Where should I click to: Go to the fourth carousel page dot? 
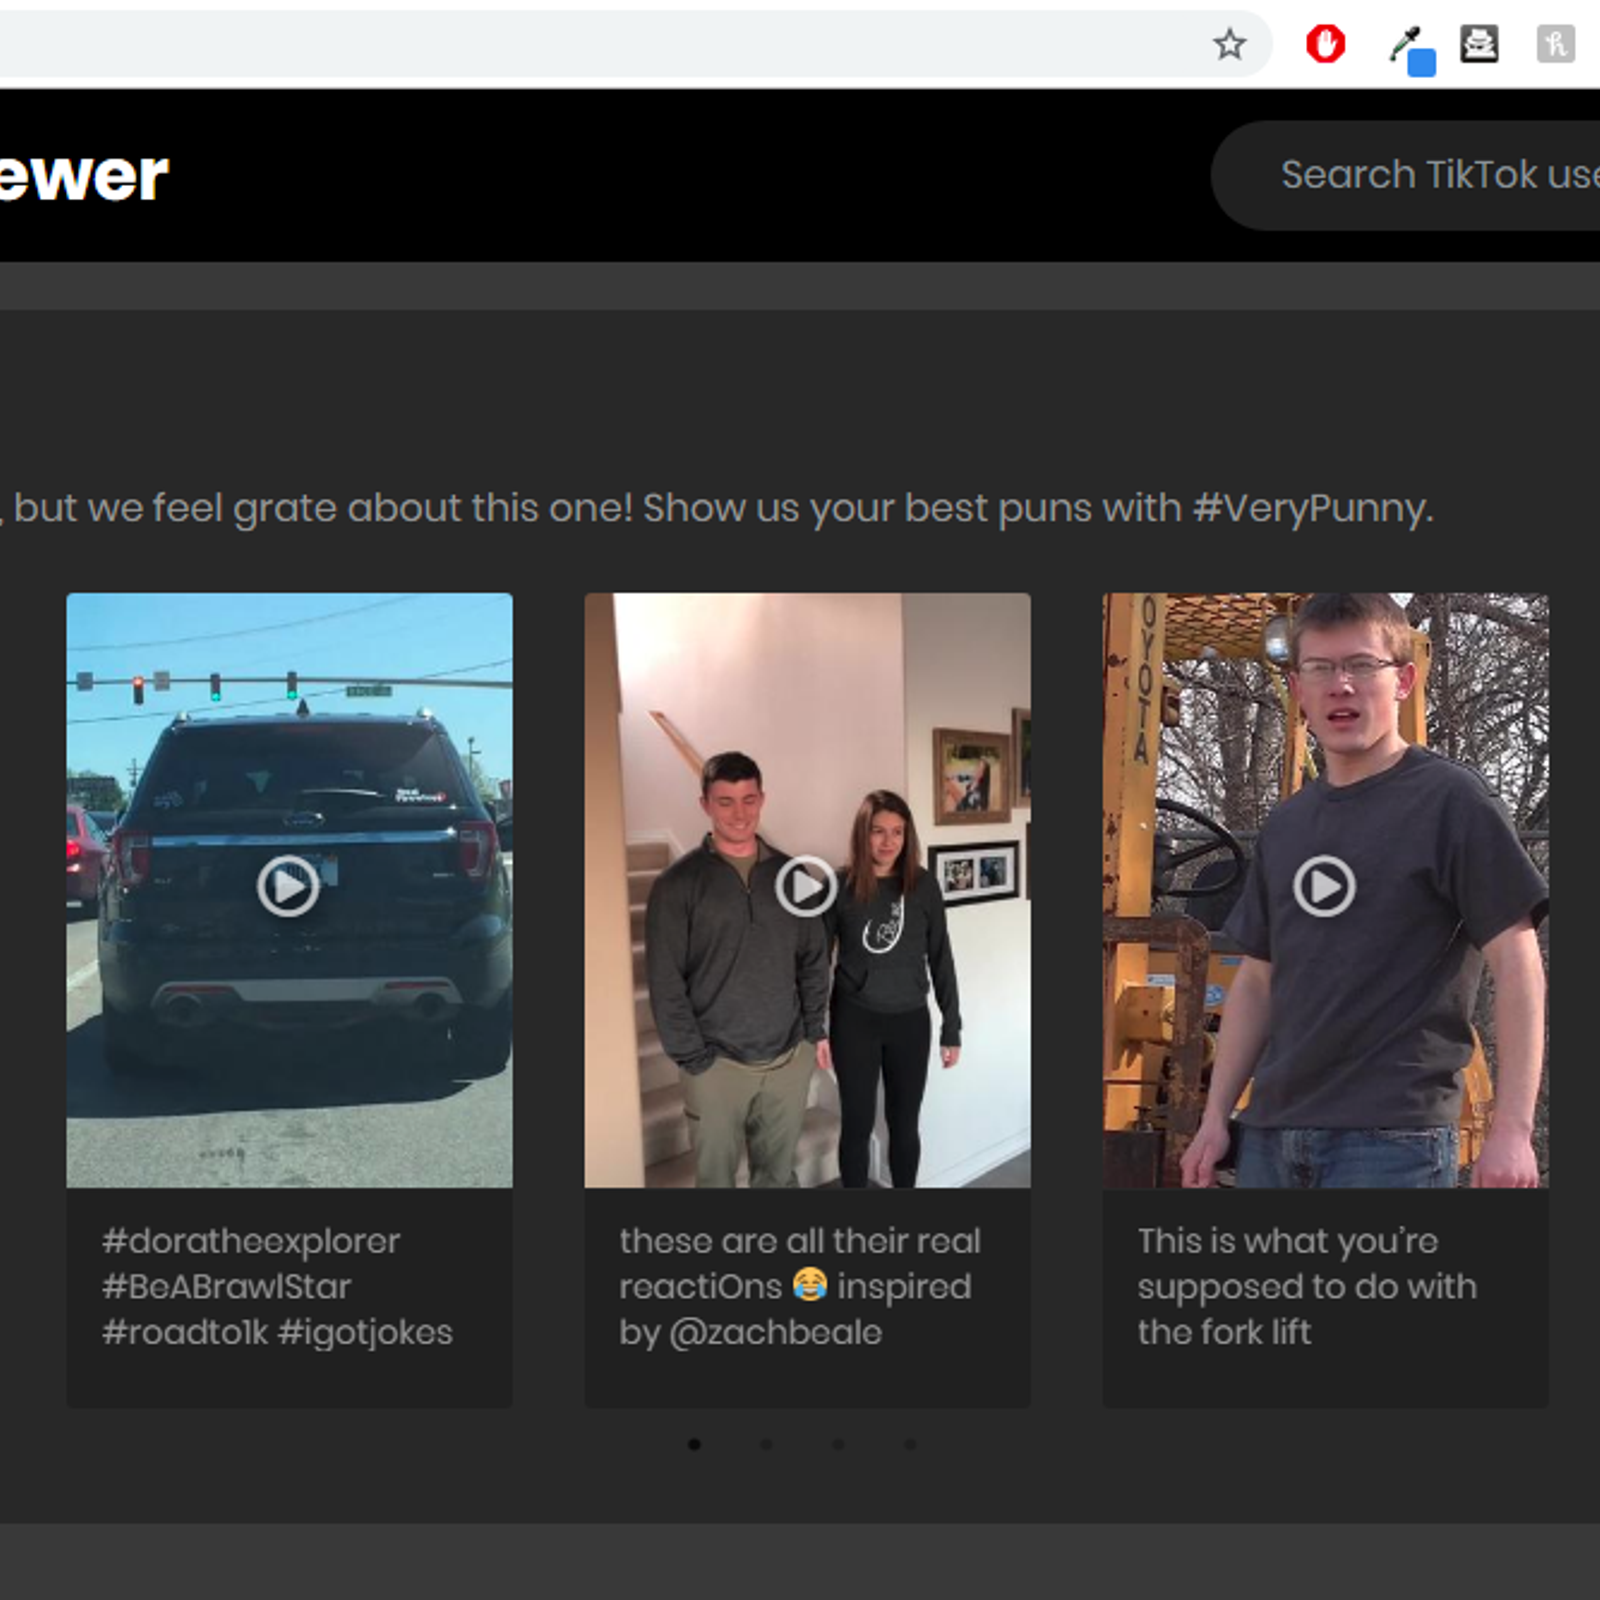[x=910, y=1444]
